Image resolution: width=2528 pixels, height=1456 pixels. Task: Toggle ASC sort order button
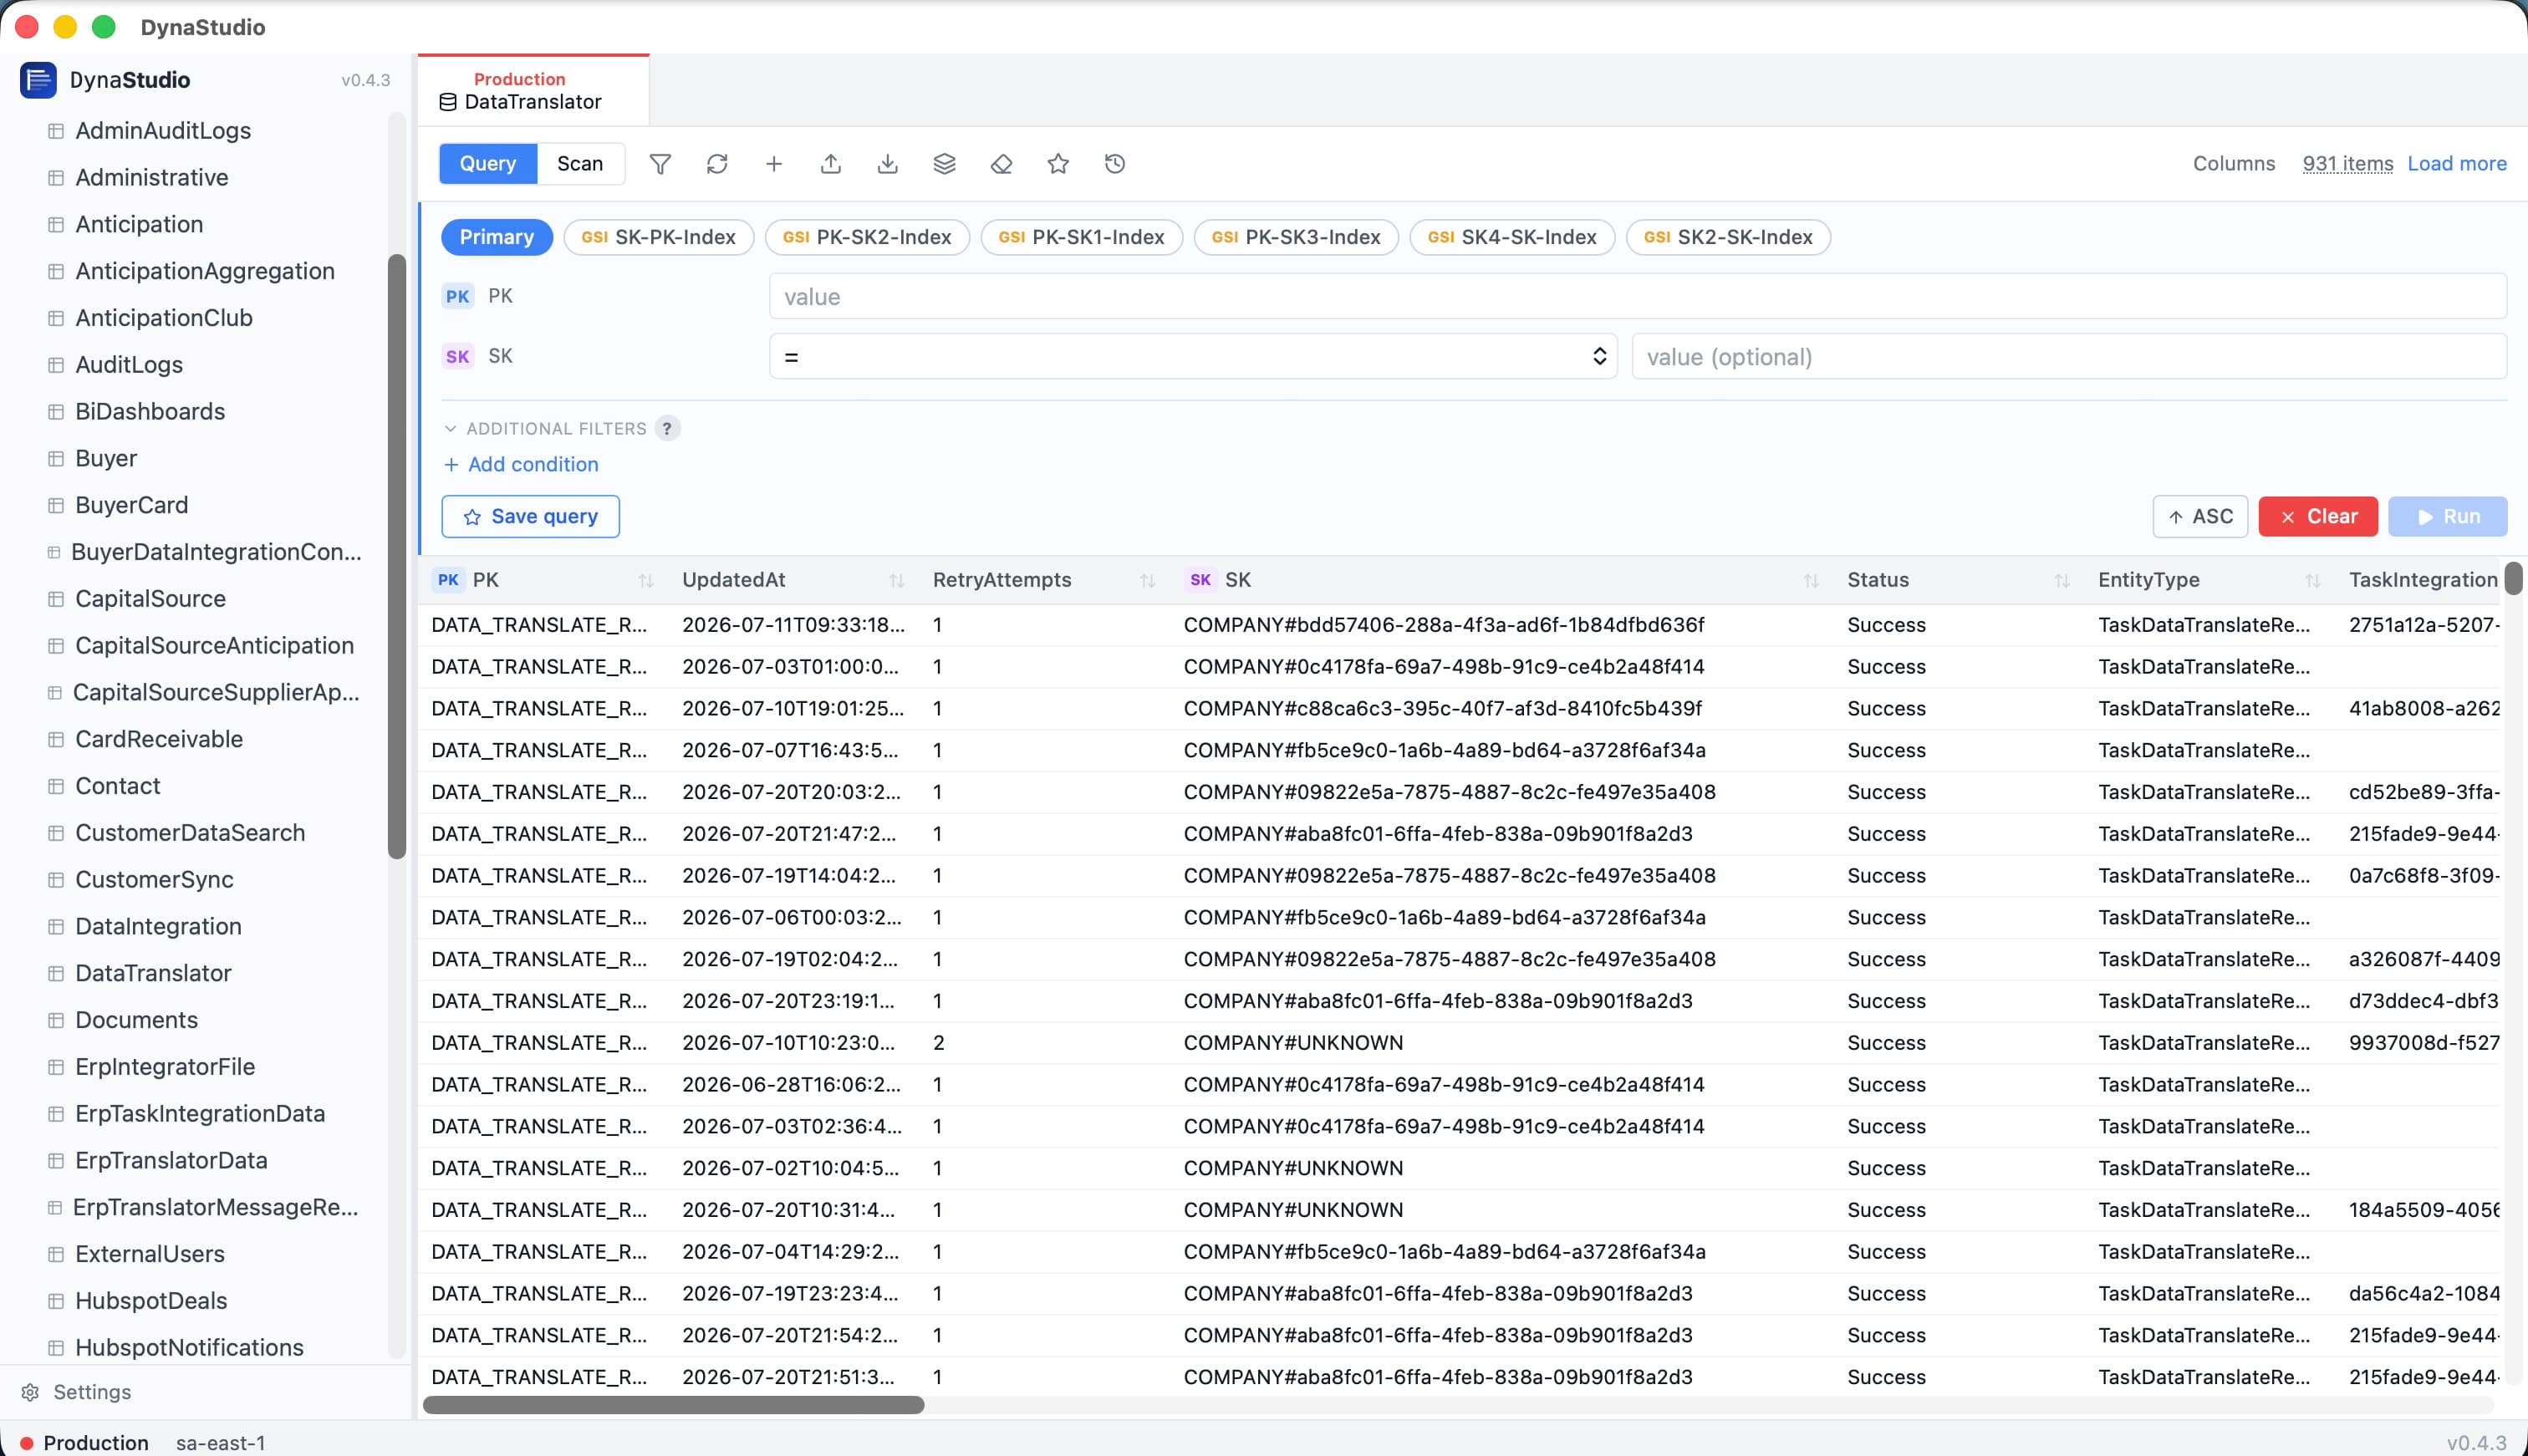pos(2200,516)
